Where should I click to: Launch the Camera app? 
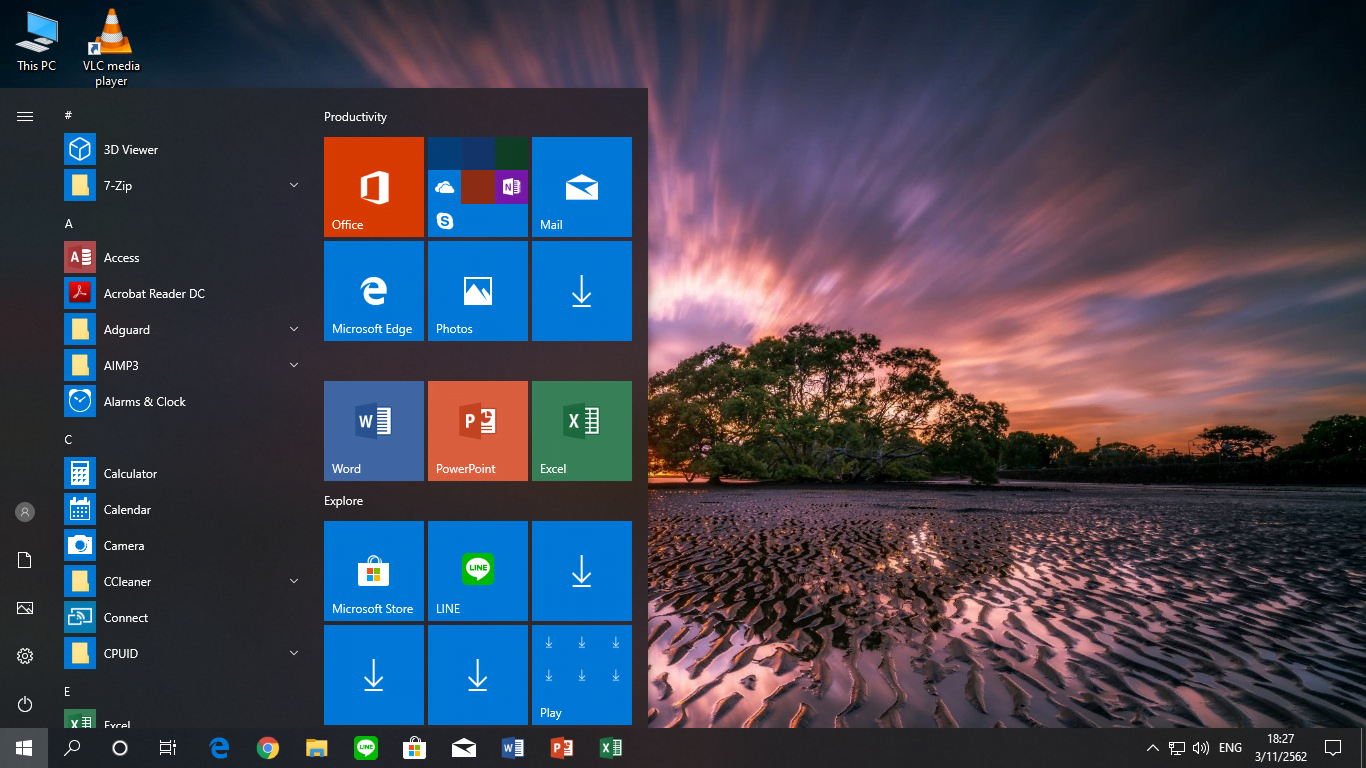tap(184, 546)
